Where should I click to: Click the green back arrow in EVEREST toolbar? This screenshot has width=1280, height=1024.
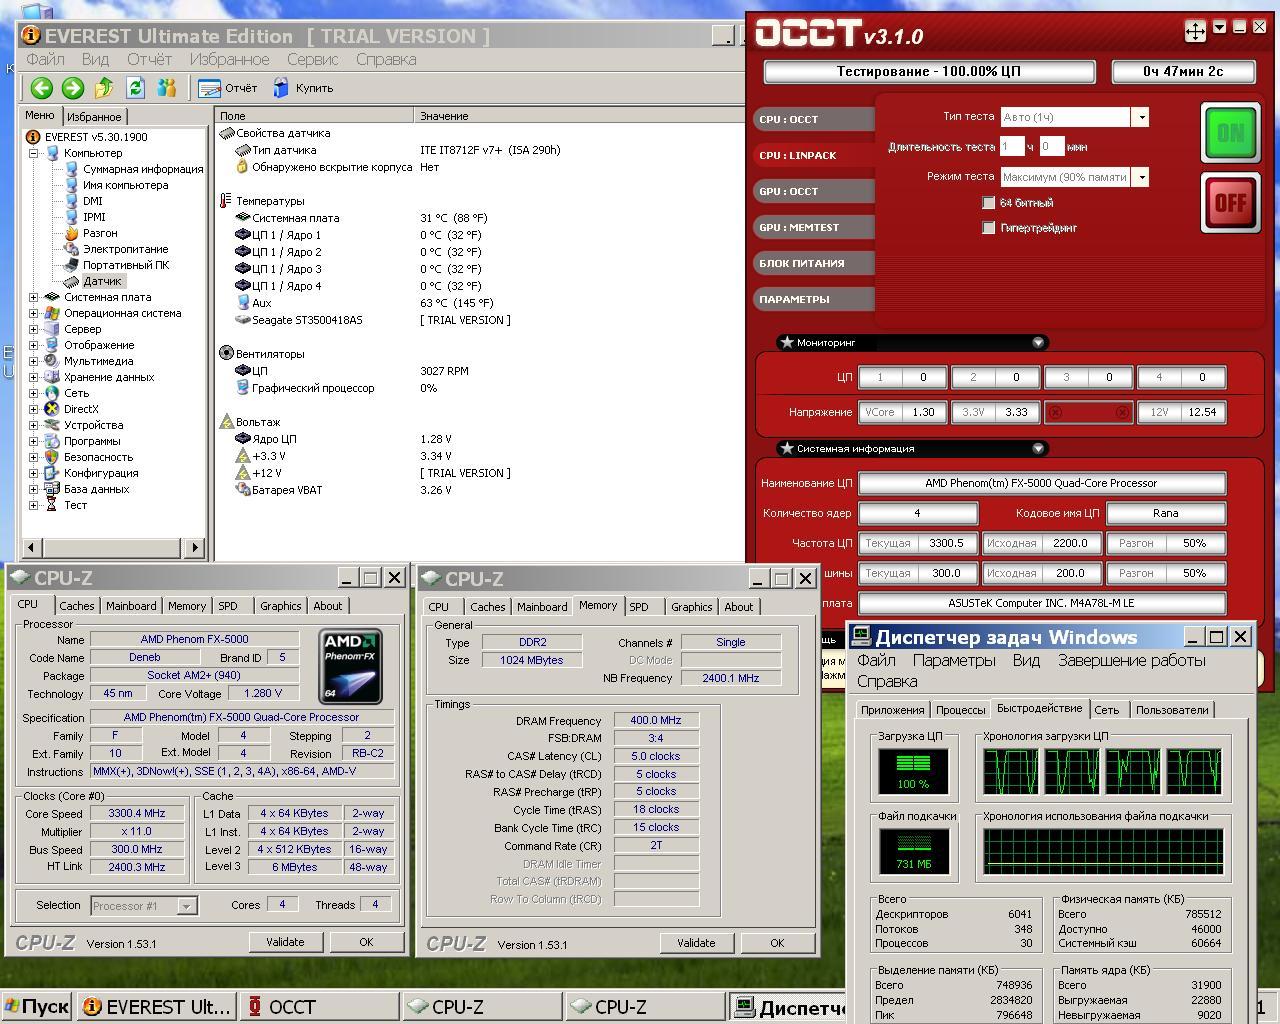pyautogui.click(x=41, y=88)
